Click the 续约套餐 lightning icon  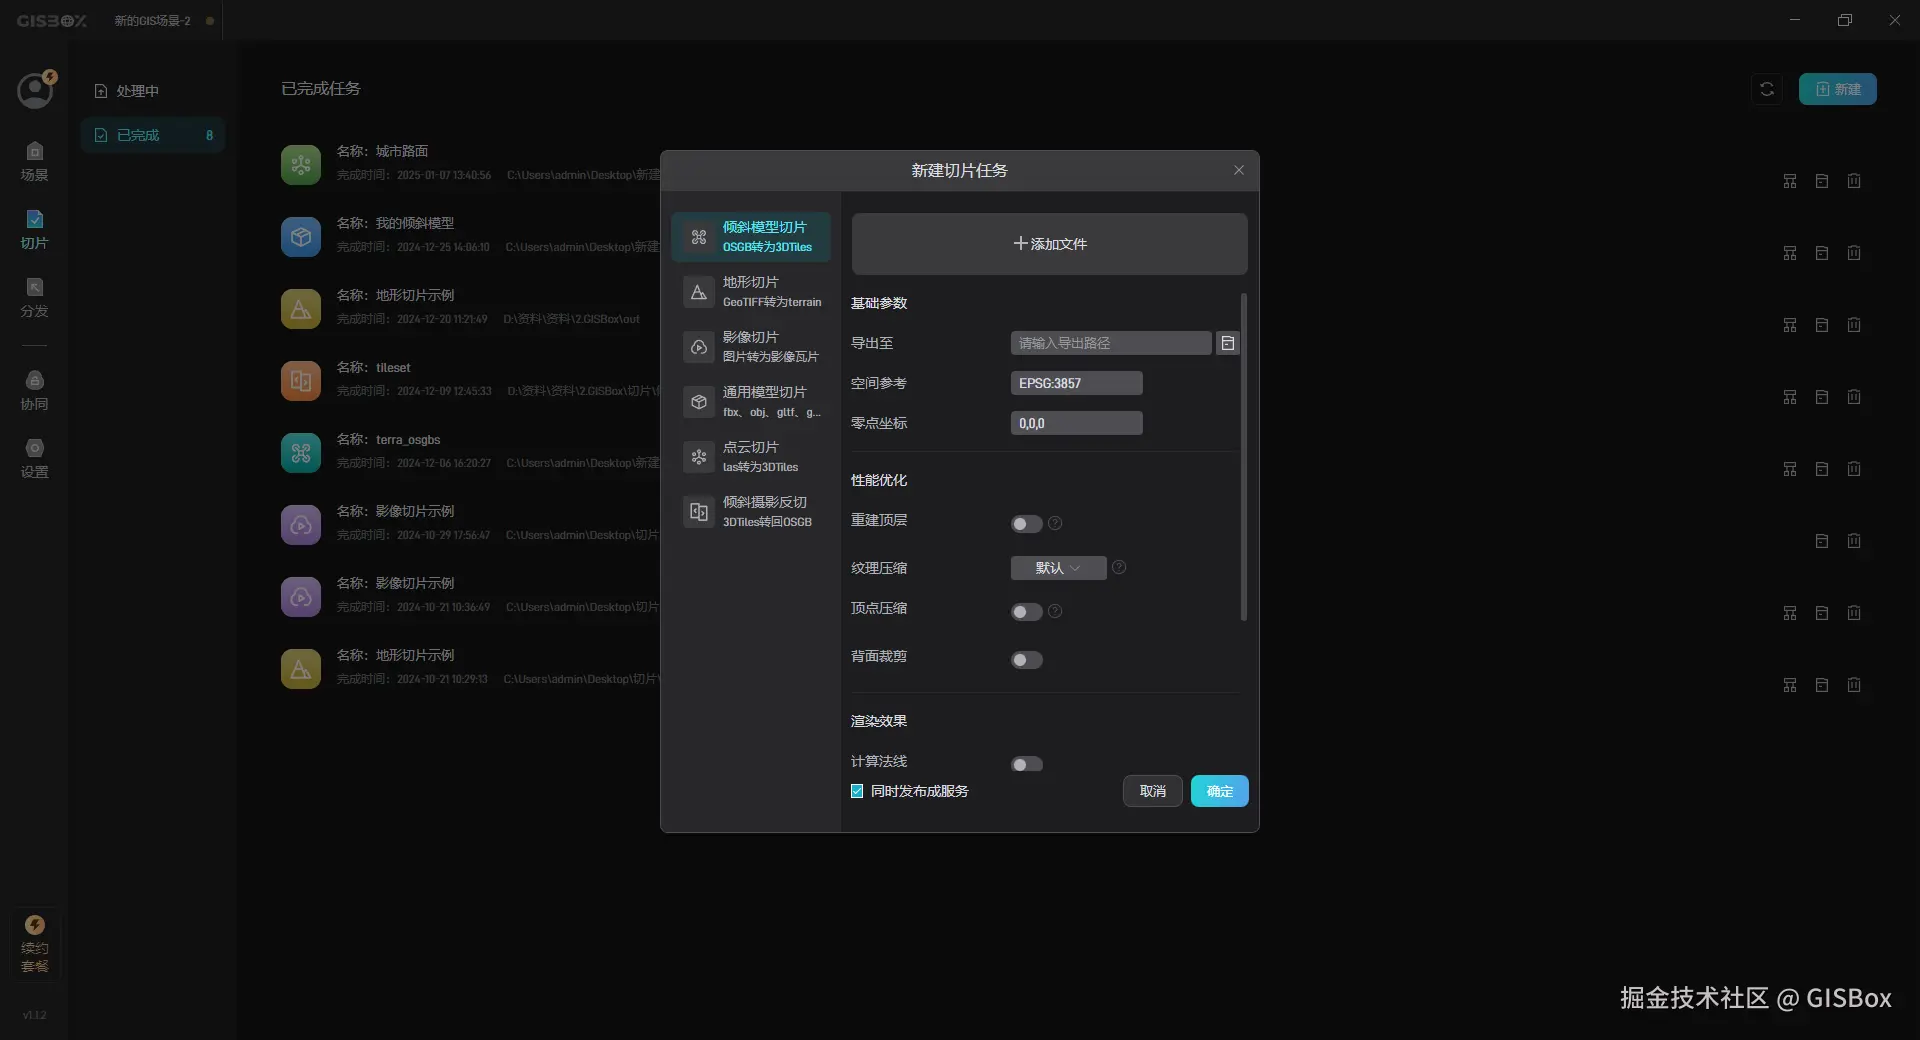click(35, 925)
